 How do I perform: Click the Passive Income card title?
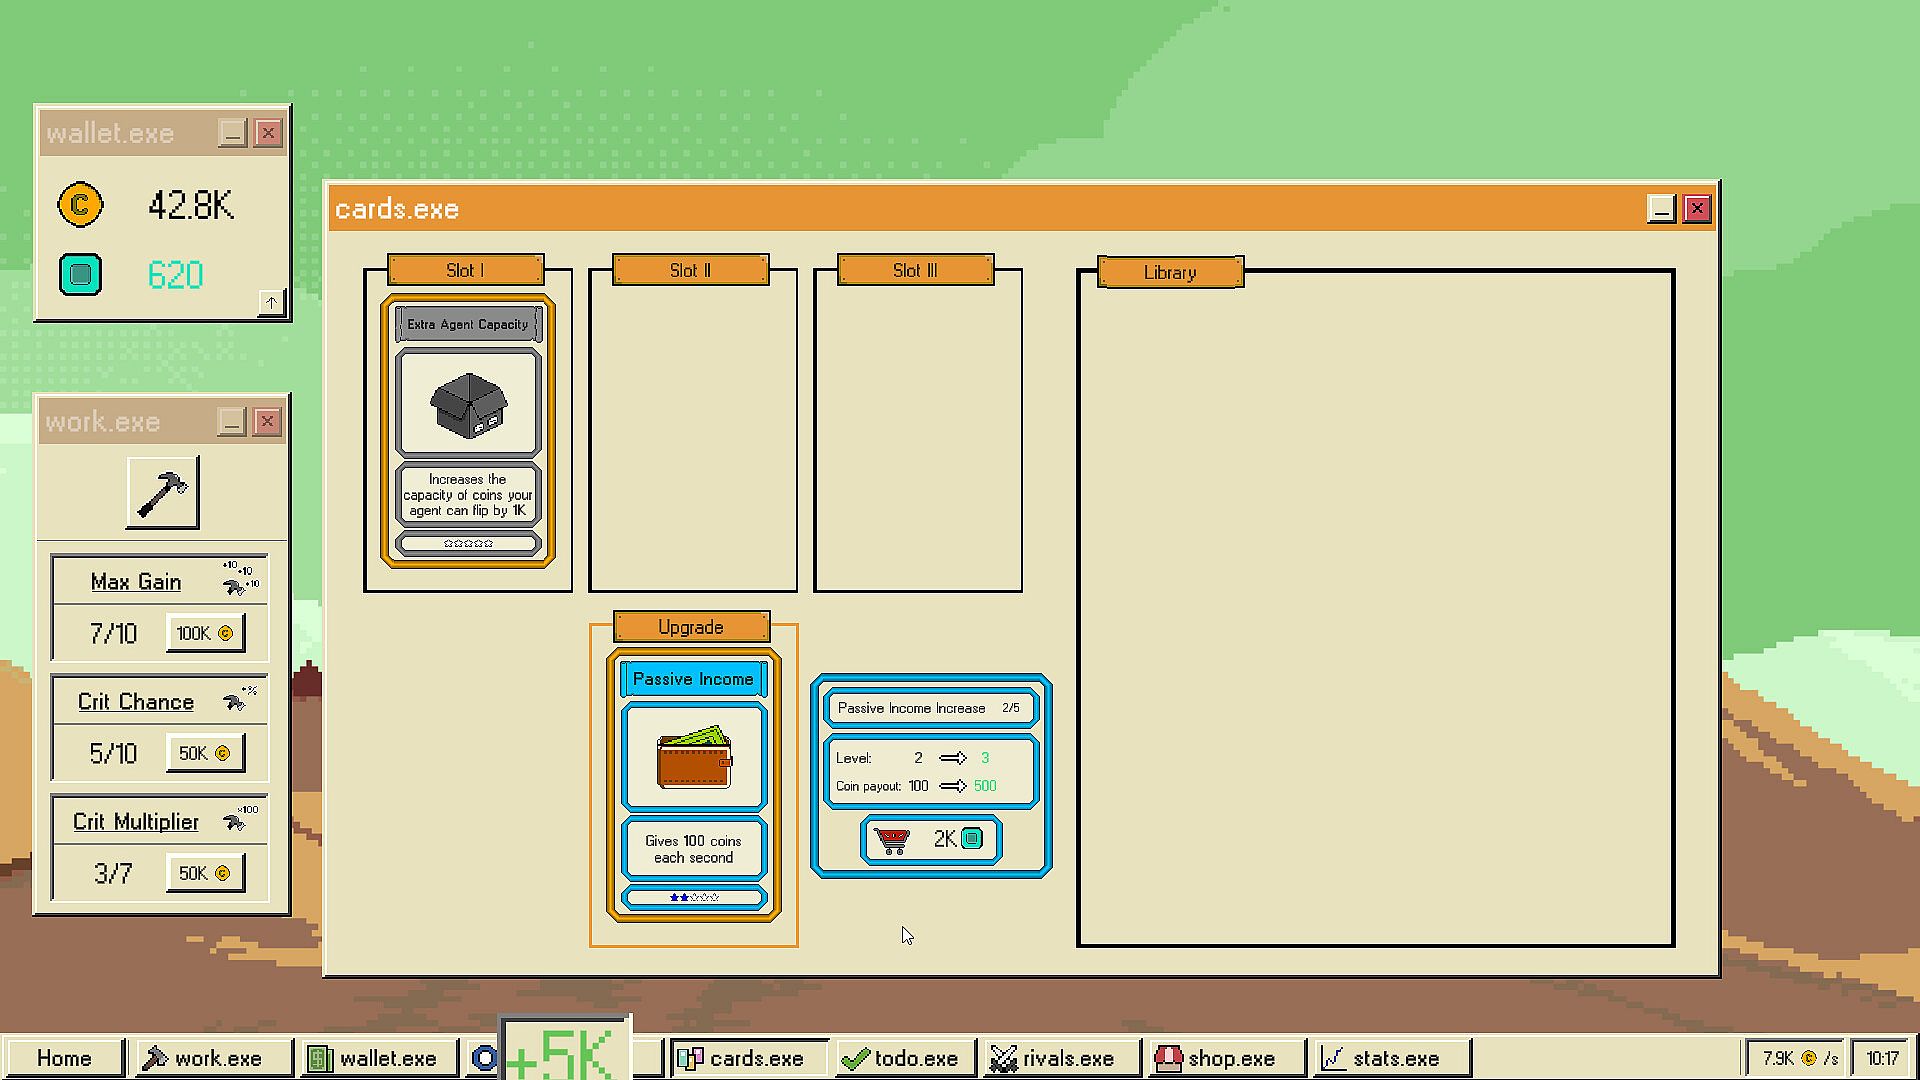click(x=694, y=679)
